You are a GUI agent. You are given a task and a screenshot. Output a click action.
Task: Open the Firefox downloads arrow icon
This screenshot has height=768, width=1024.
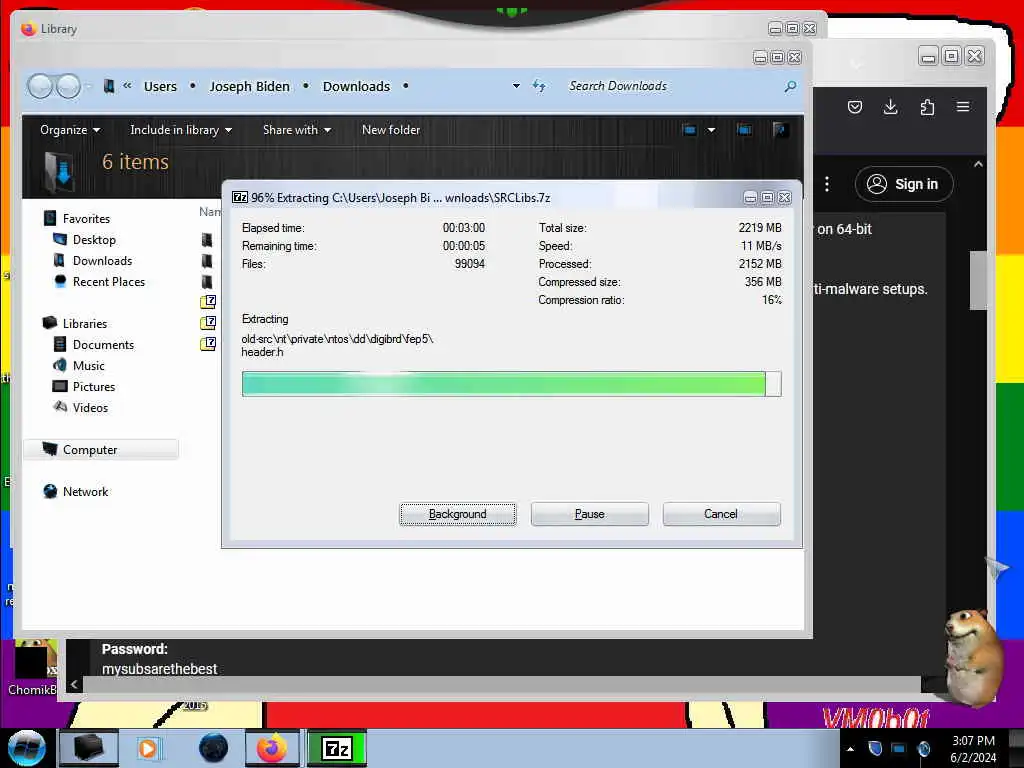click(x=890, y=107)
